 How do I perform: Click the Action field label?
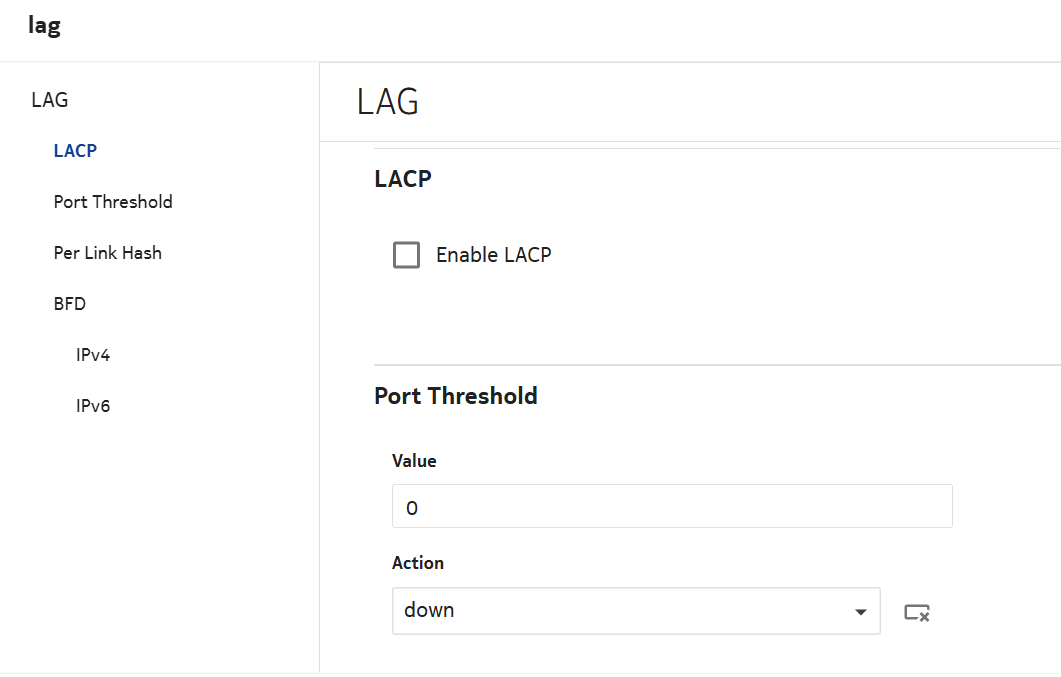418,563
